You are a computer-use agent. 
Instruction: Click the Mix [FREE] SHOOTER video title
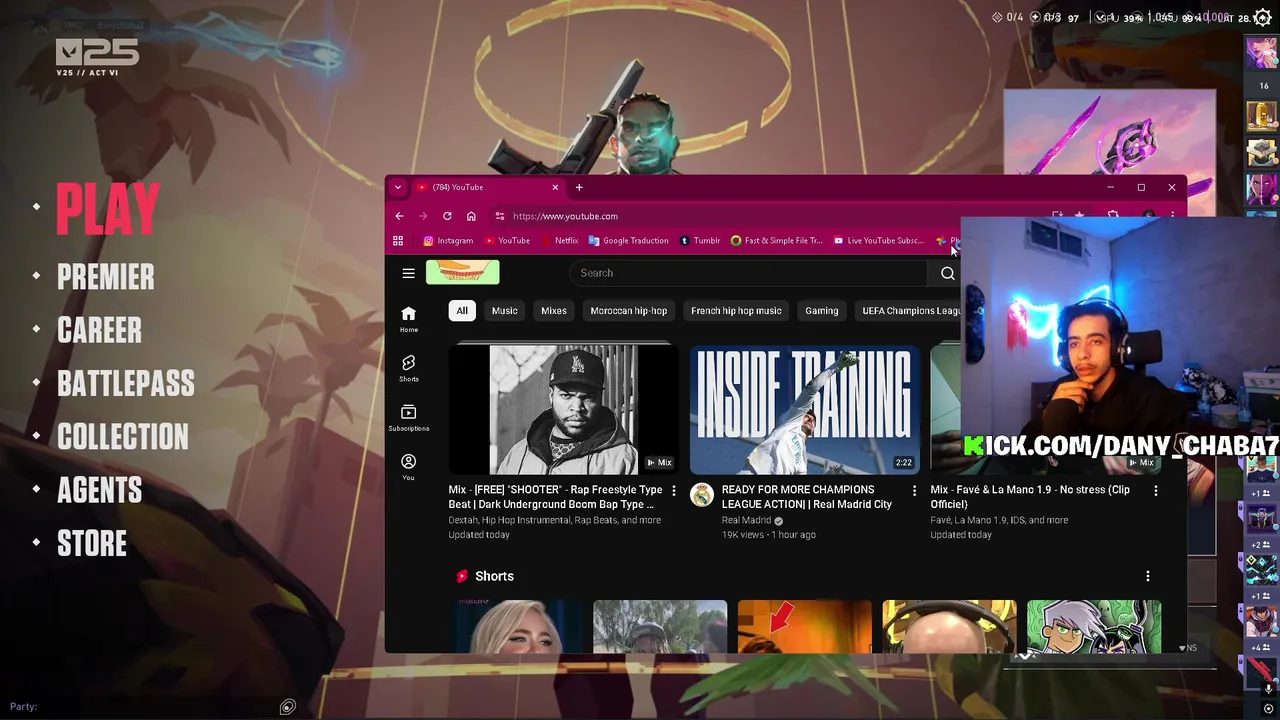click(556, 497)
